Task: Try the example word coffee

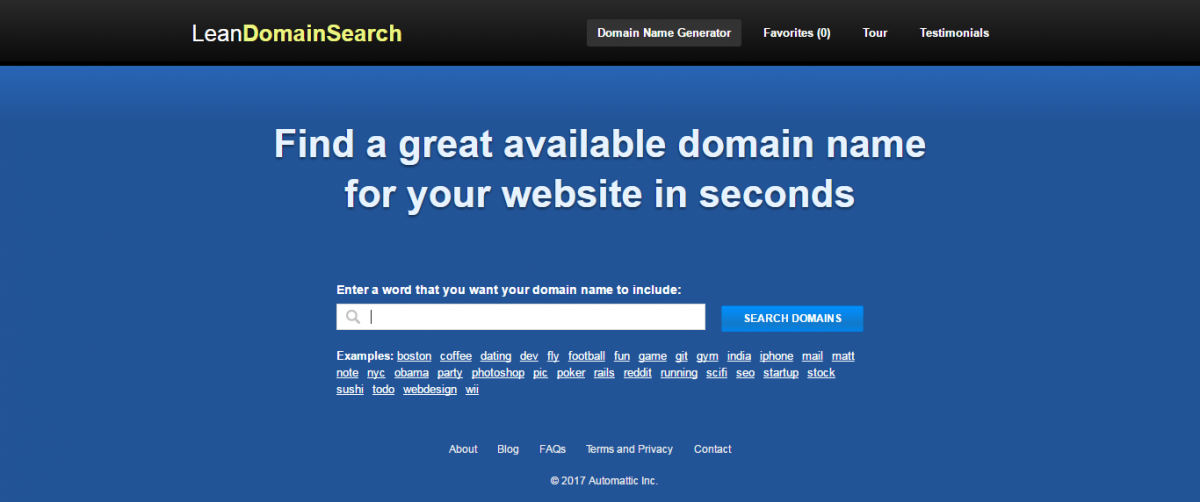Action: (456, 356)
